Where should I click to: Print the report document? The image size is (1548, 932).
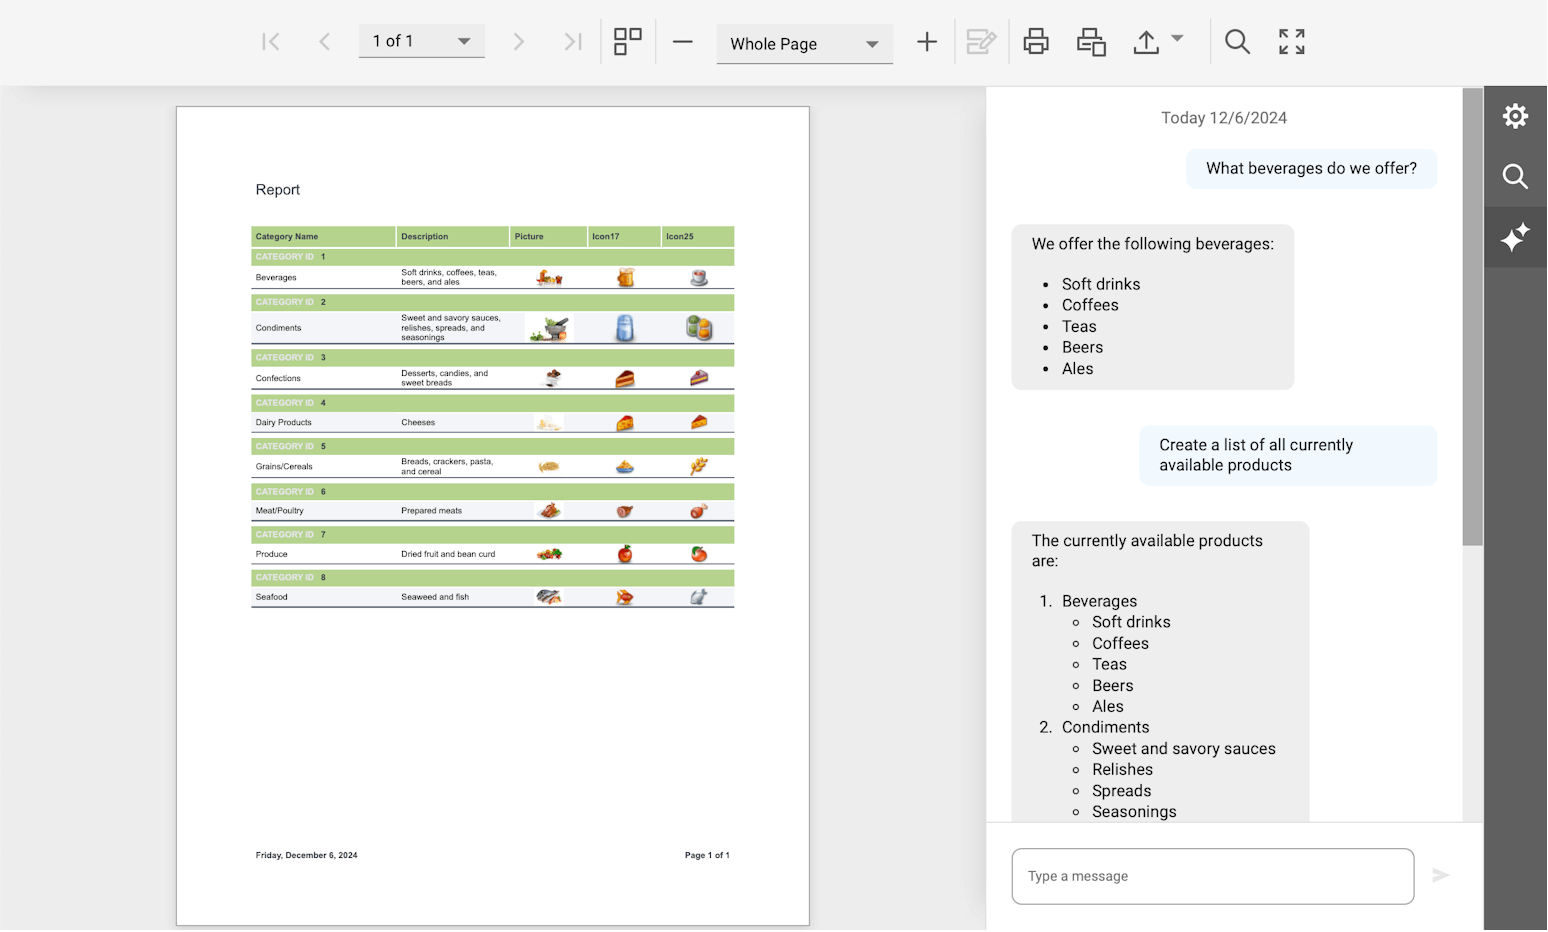1035,41
